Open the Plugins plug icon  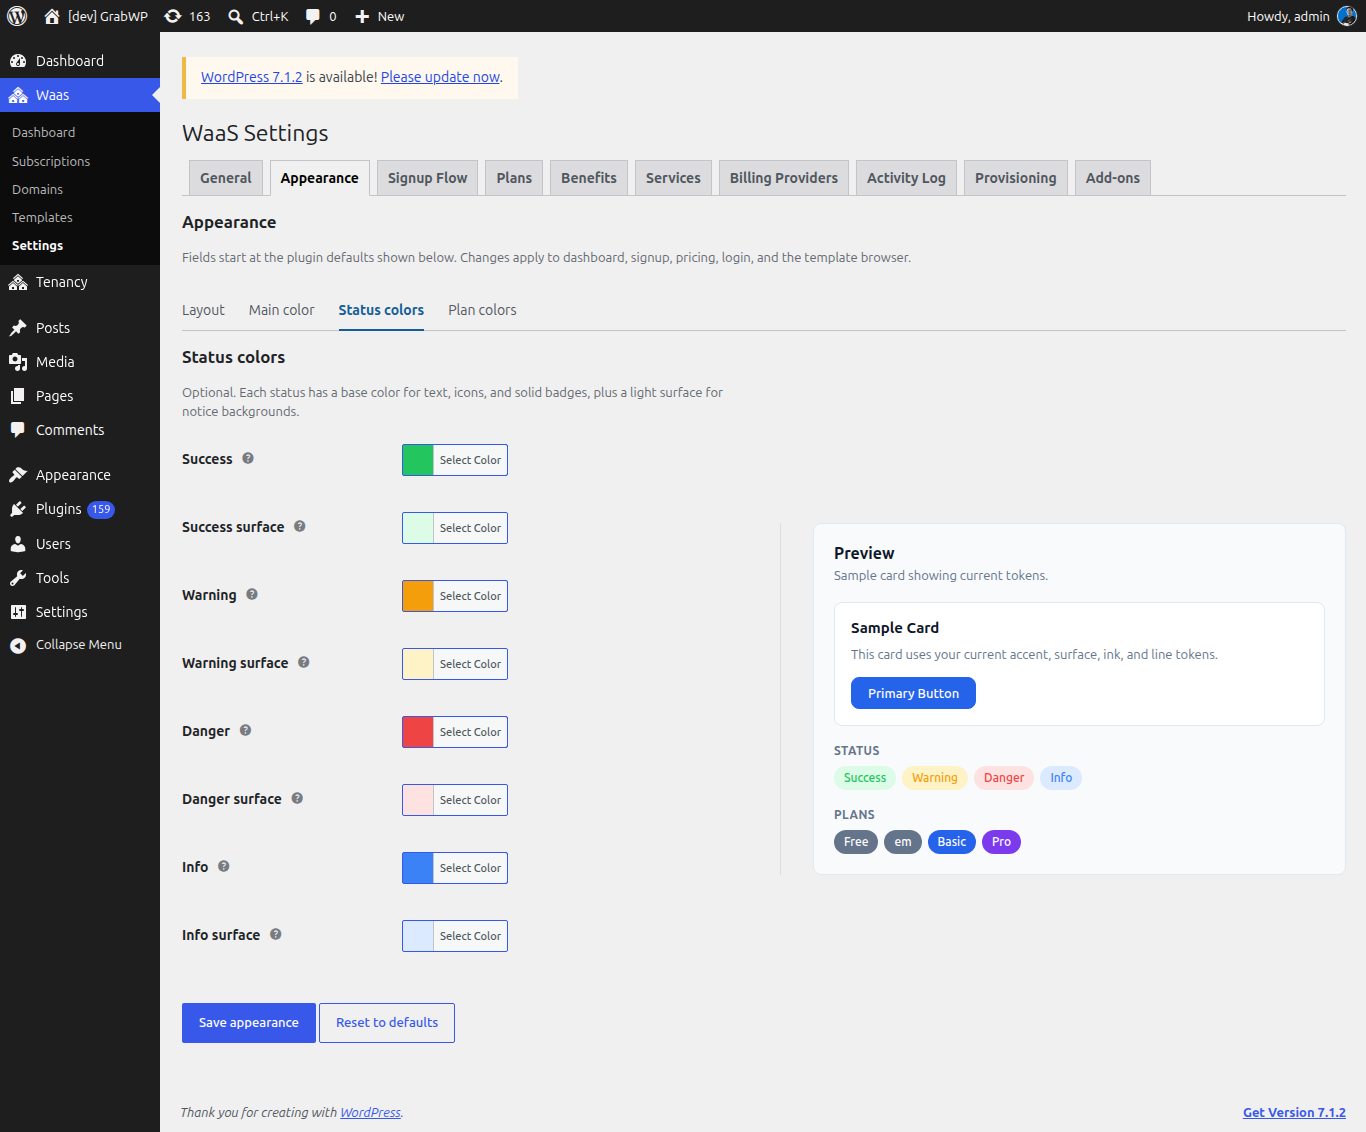18,509
